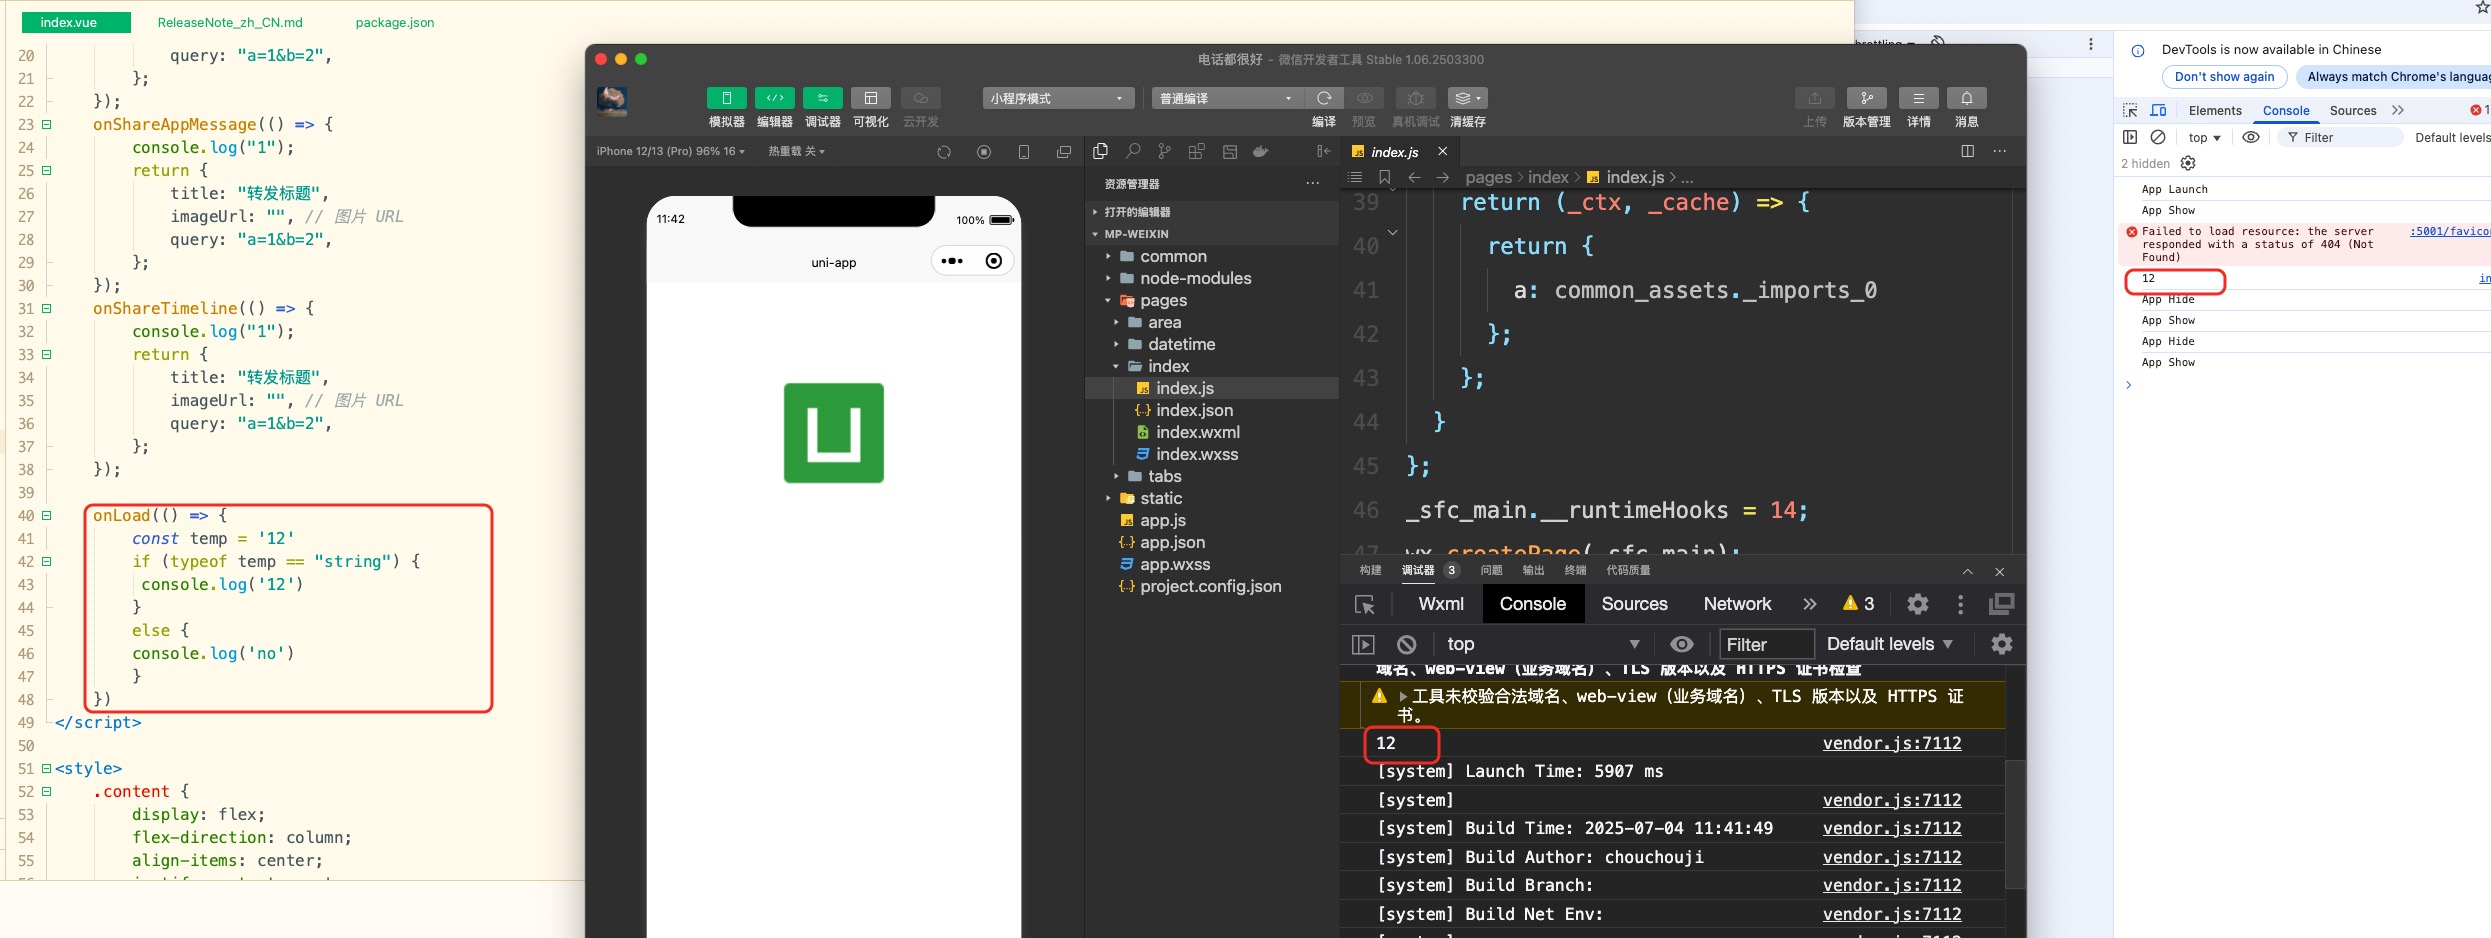Image resolution: width=2491 pixels, height=938 pixels.
Task: Click Don't show again in Chrome DevTools
Action: pyautogui.click(x=2224, y=77)
